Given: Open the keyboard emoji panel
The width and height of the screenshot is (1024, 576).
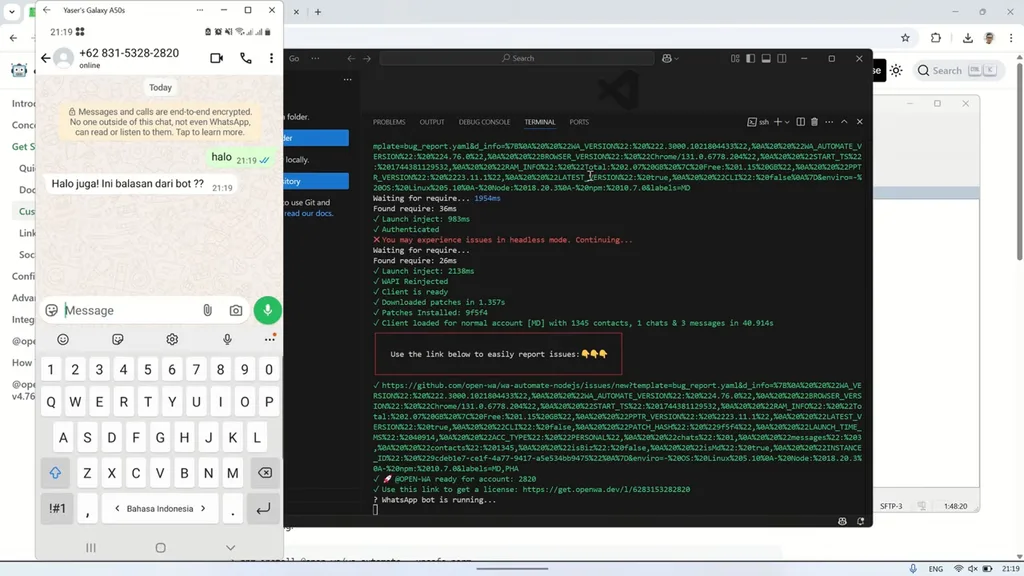Looking at the screenshot, I should click(63, 340).
